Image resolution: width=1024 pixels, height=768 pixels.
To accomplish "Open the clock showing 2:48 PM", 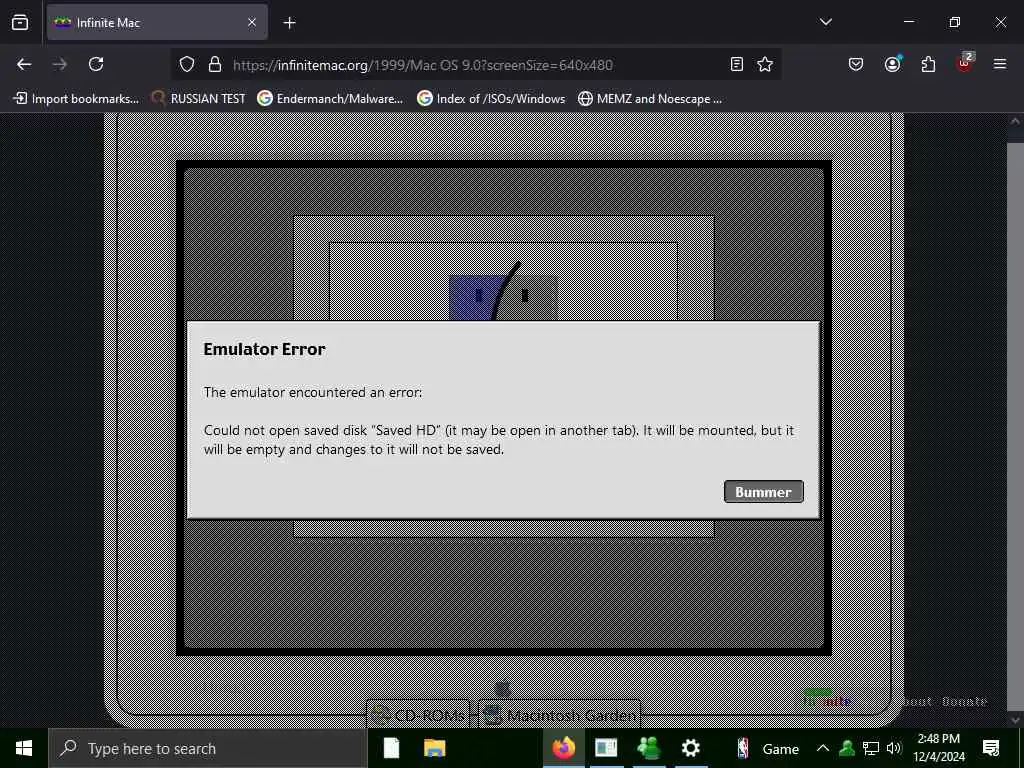I will tap(938, 748).
